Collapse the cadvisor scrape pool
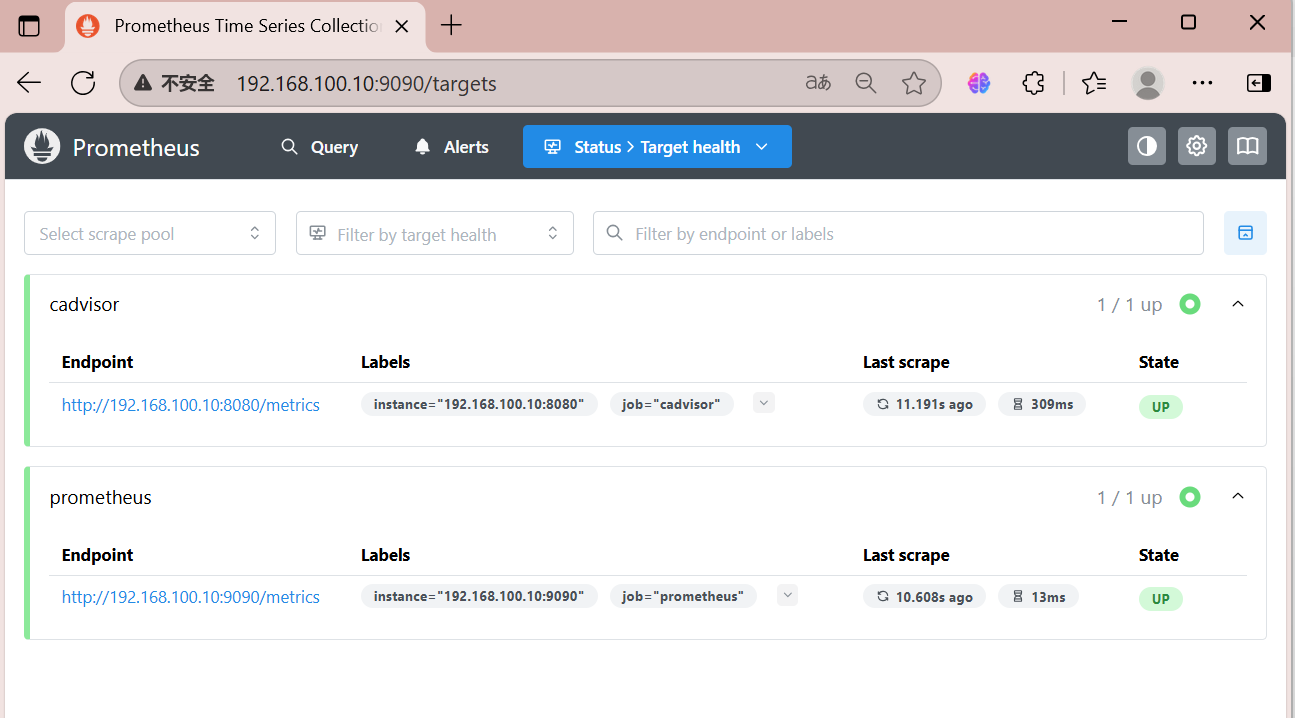This screenshot has height=718, width=1295. (x=1238, y=304)
